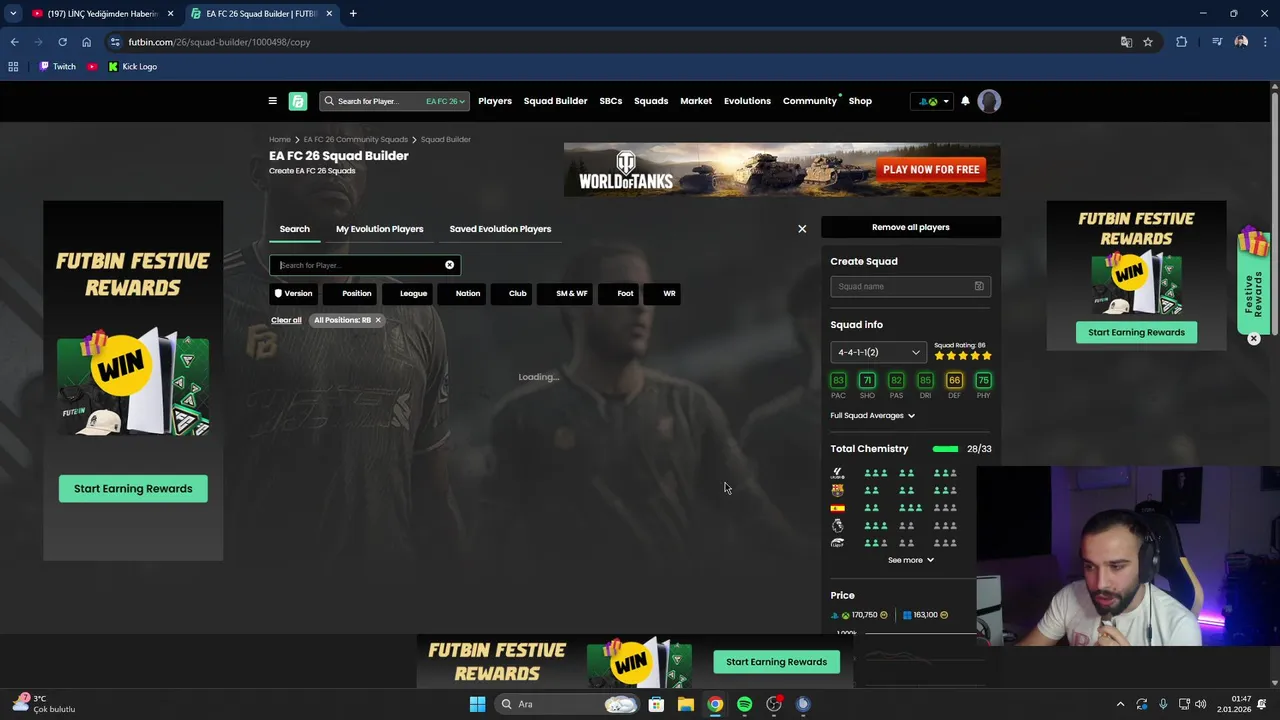Click the Home breadcrumb link
Screen dimensions: 1280x720
tap(280, 140)
